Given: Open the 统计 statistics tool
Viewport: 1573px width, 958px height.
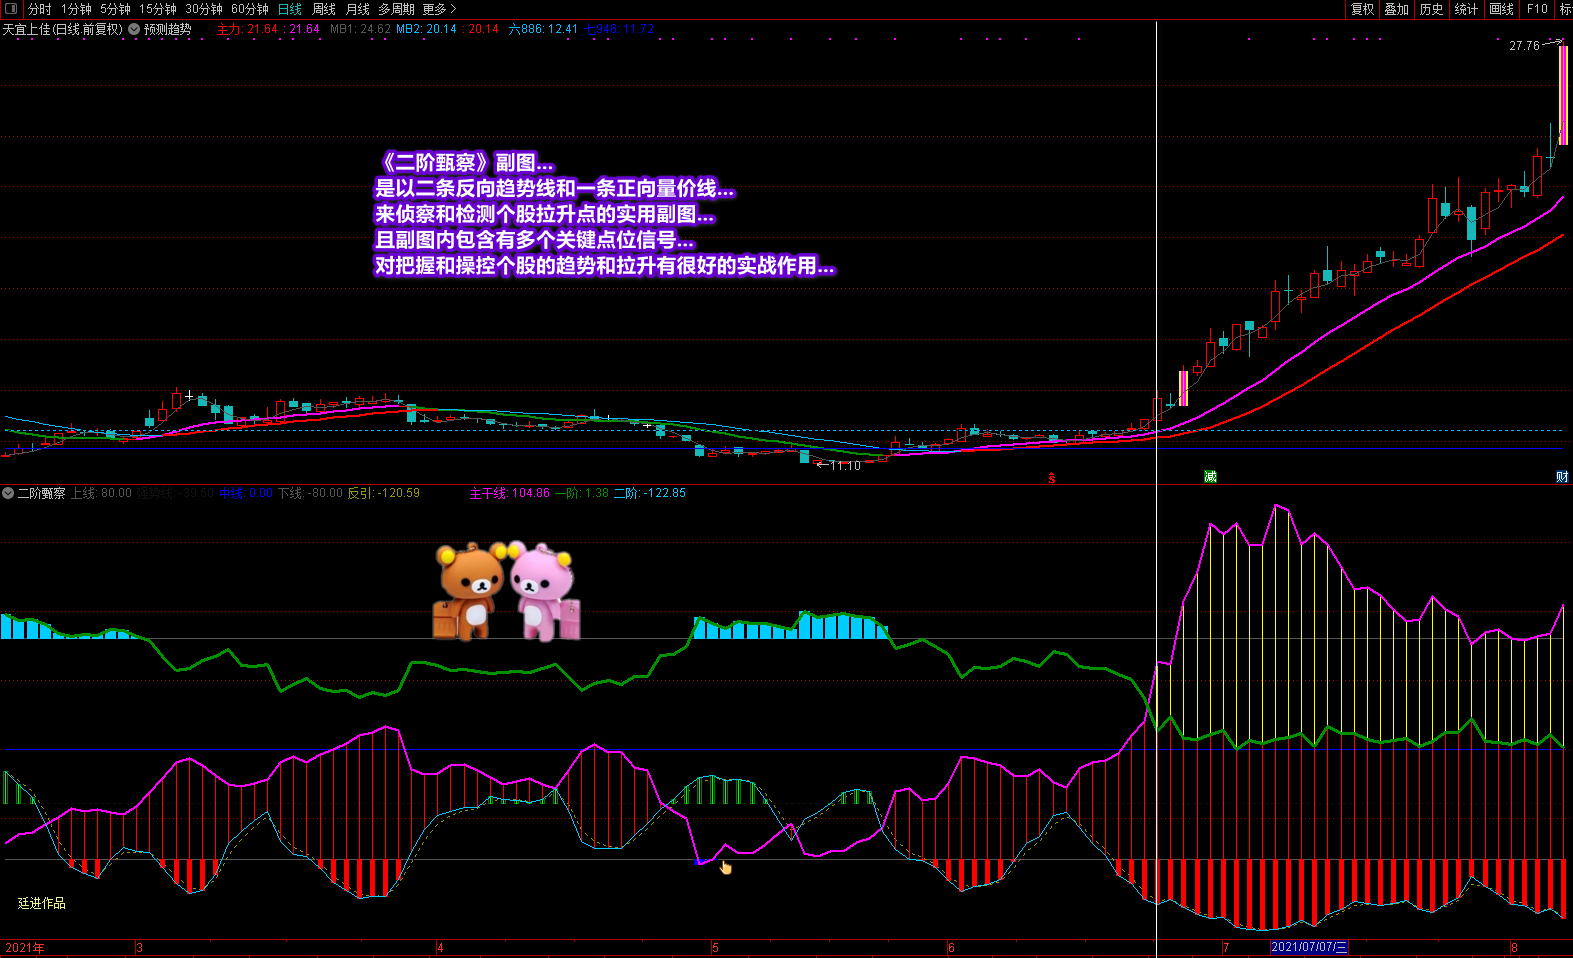Looking at the screenshot, I should (1466, 9).
